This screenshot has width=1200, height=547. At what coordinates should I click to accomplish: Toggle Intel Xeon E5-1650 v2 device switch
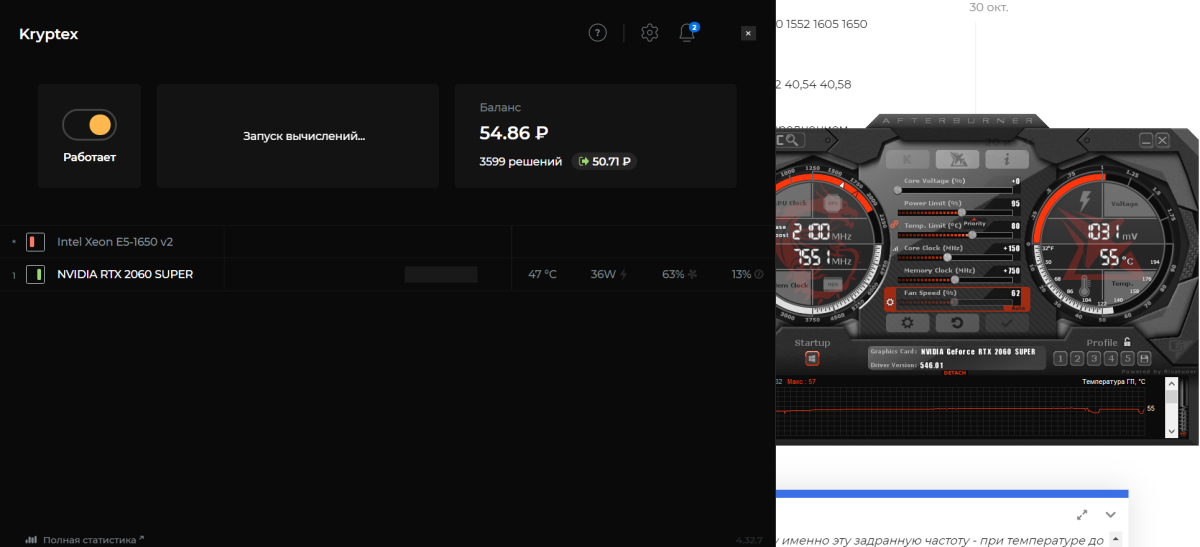(x=36, y=242)
